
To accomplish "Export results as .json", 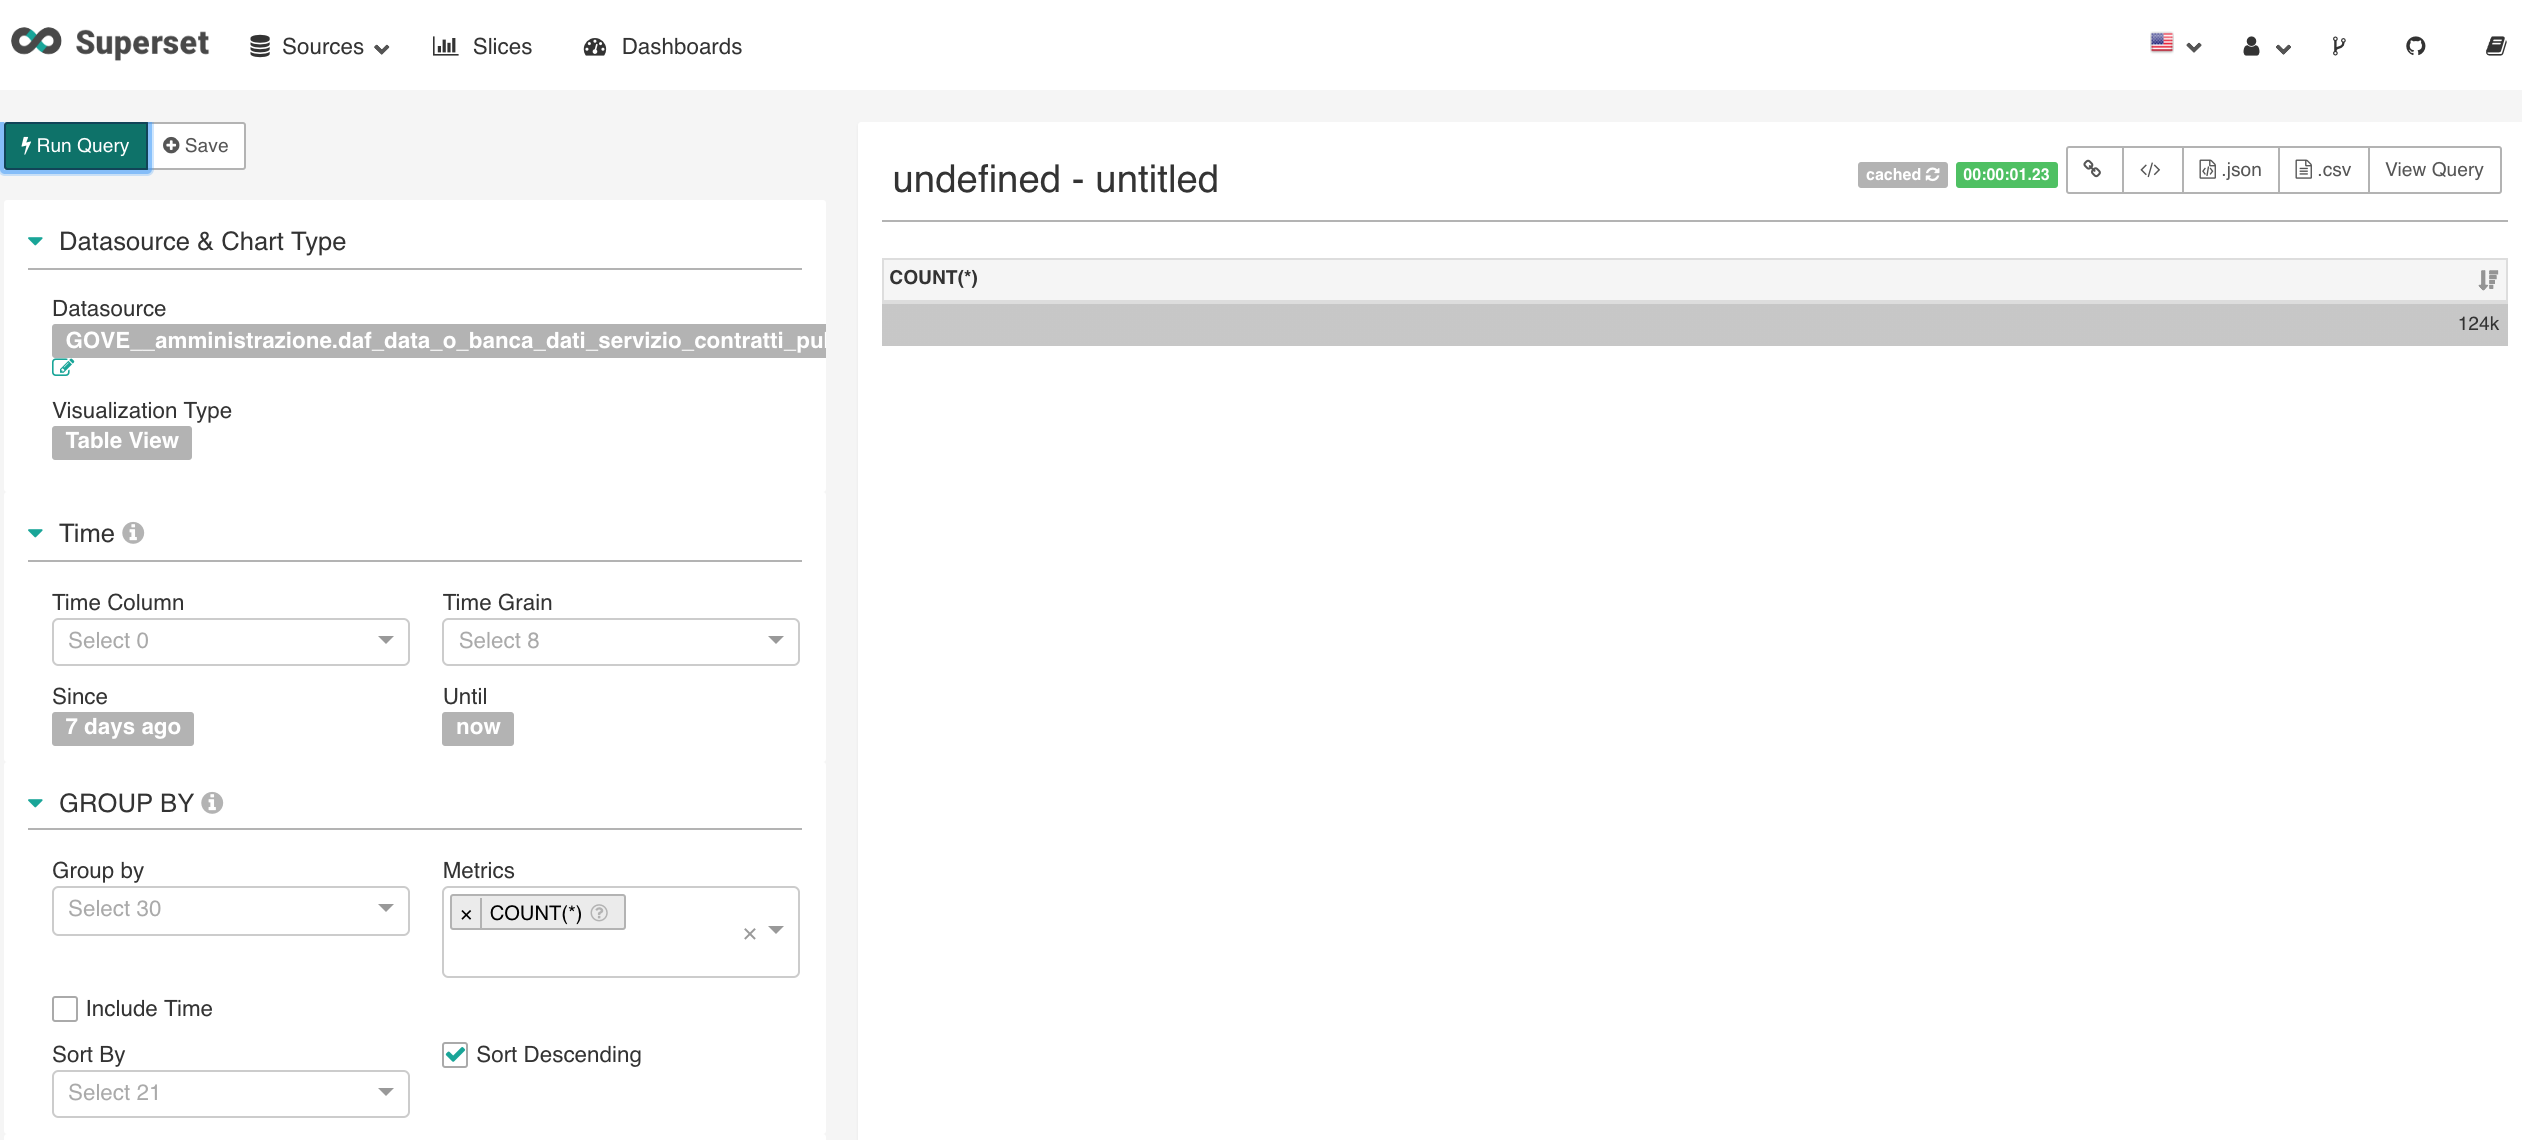I will [x=2230, y=170].
